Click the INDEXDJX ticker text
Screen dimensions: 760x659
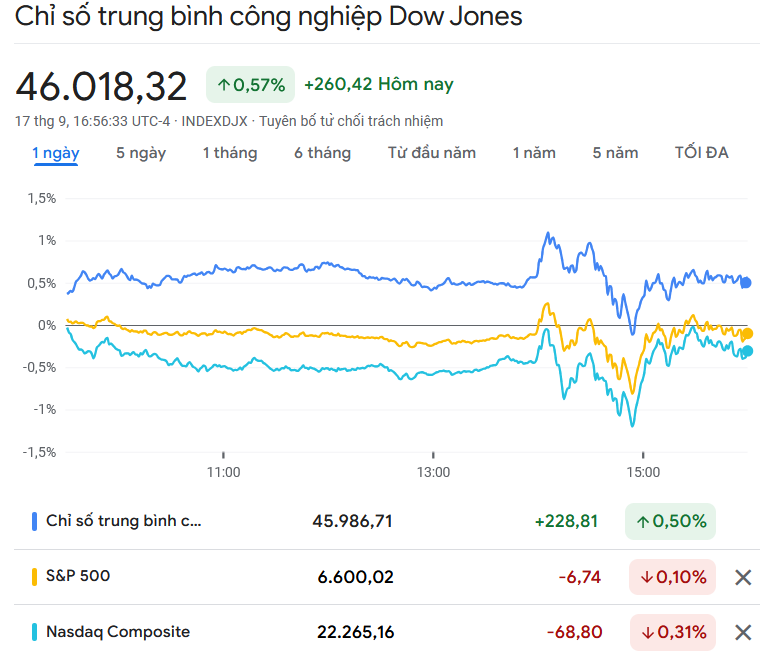[x=214, y=121]
